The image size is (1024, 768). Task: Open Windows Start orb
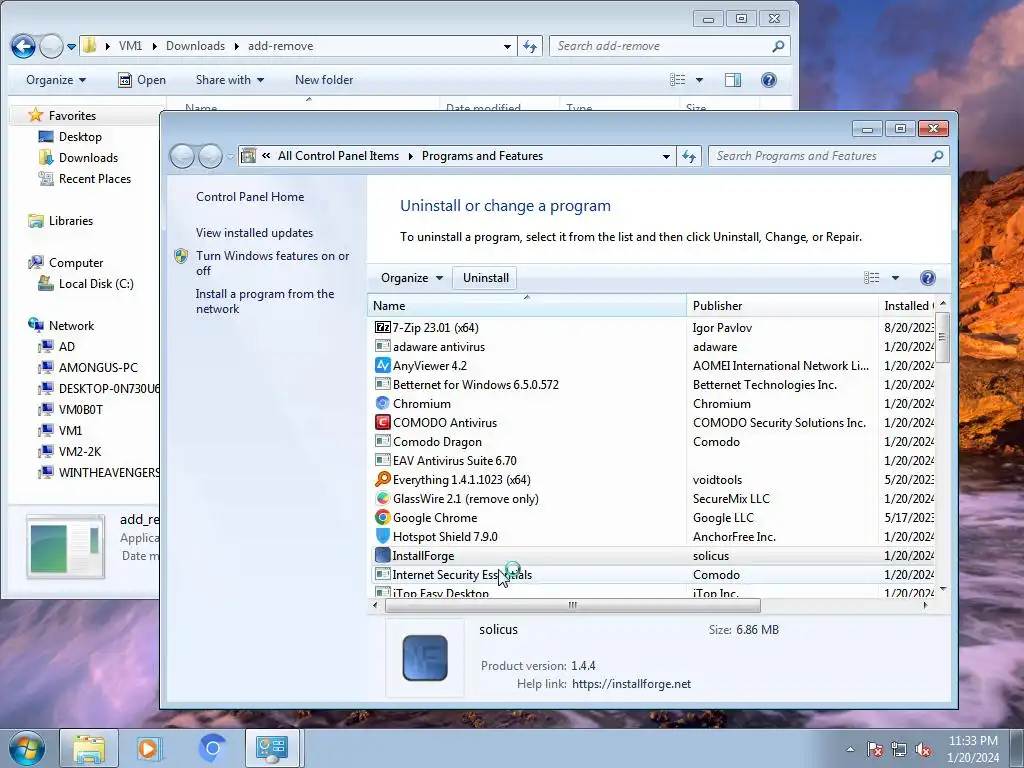click(26, 748)
